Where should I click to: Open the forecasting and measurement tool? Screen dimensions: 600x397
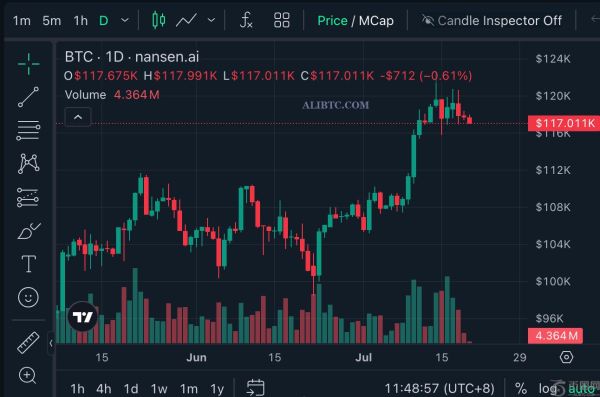tap(28, 198)
